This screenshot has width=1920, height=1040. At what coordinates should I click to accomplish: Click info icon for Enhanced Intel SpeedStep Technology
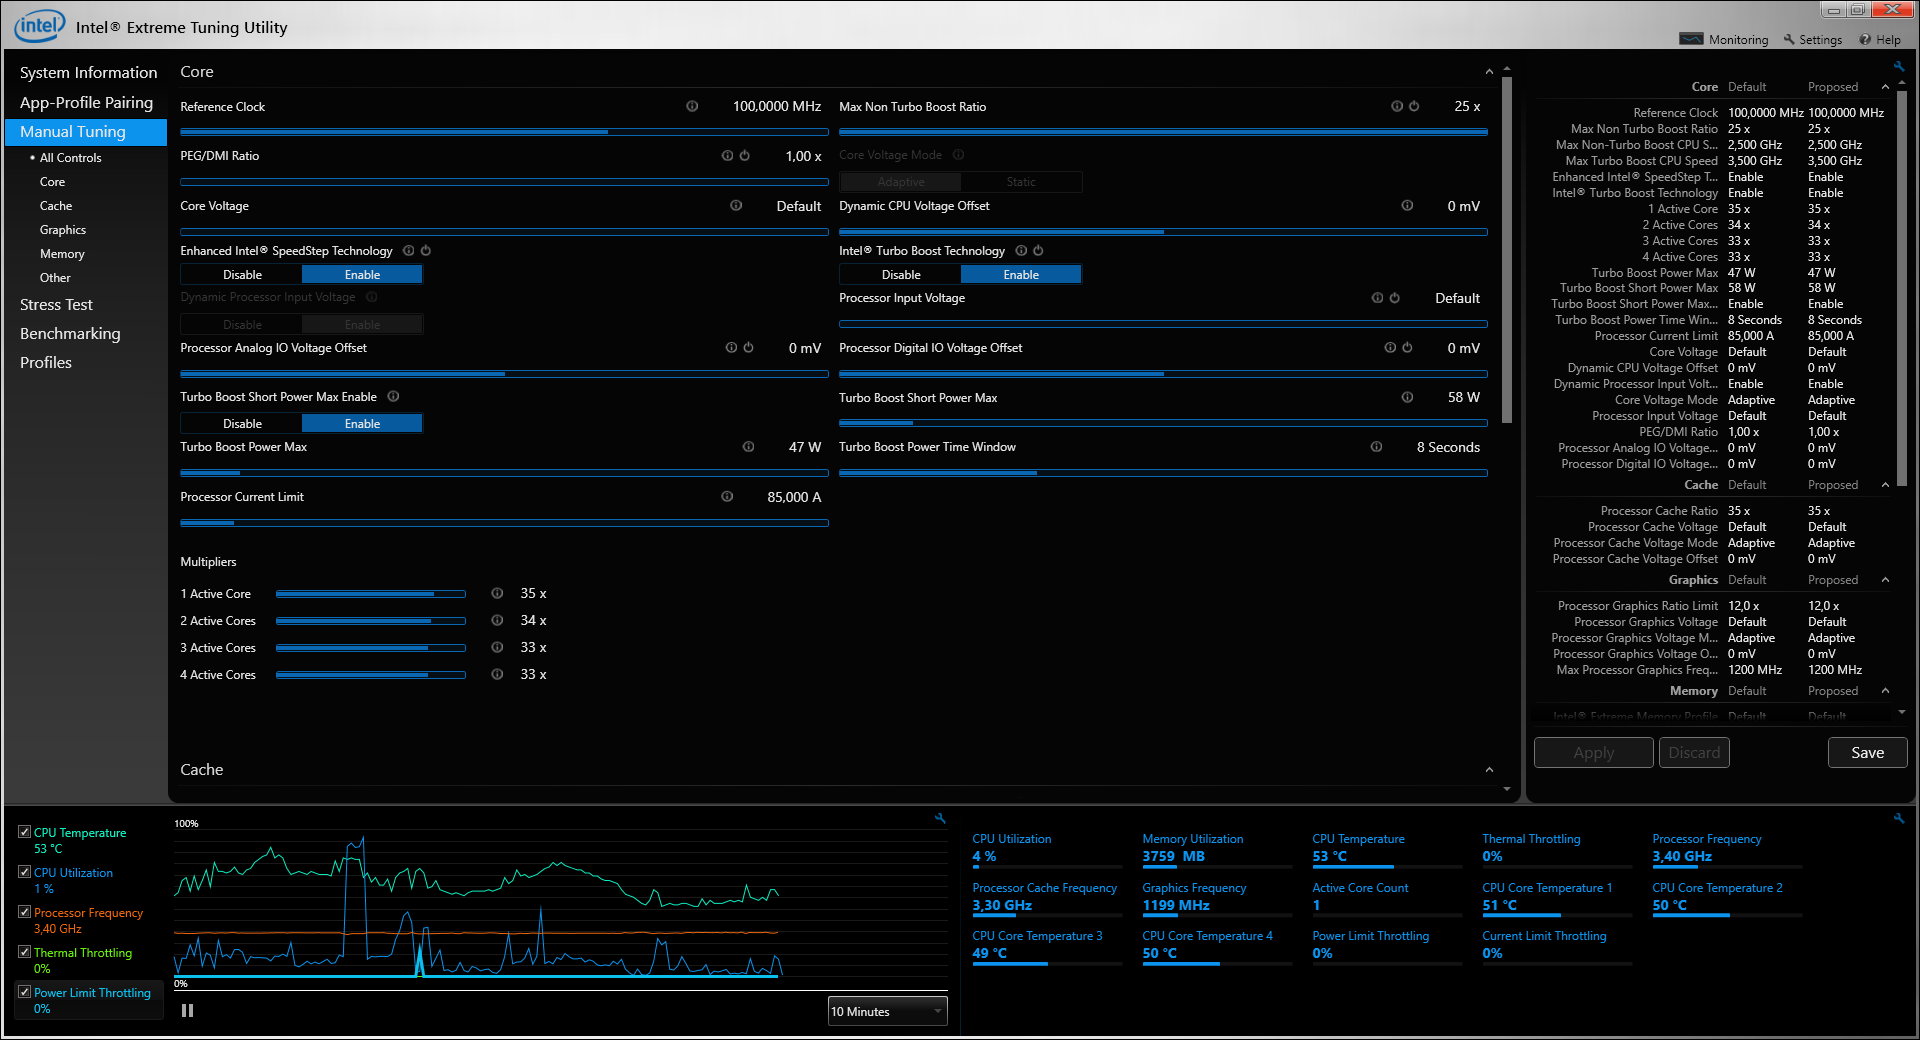point(408,251)
